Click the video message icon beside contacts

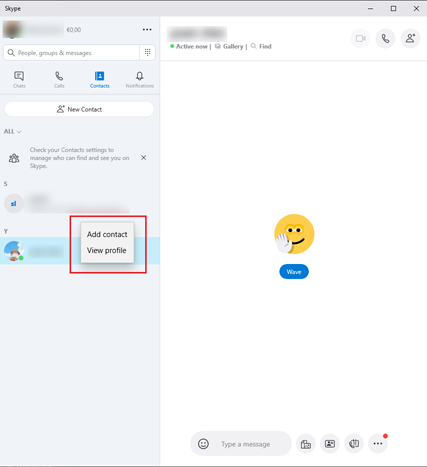[x=354, y=444]
